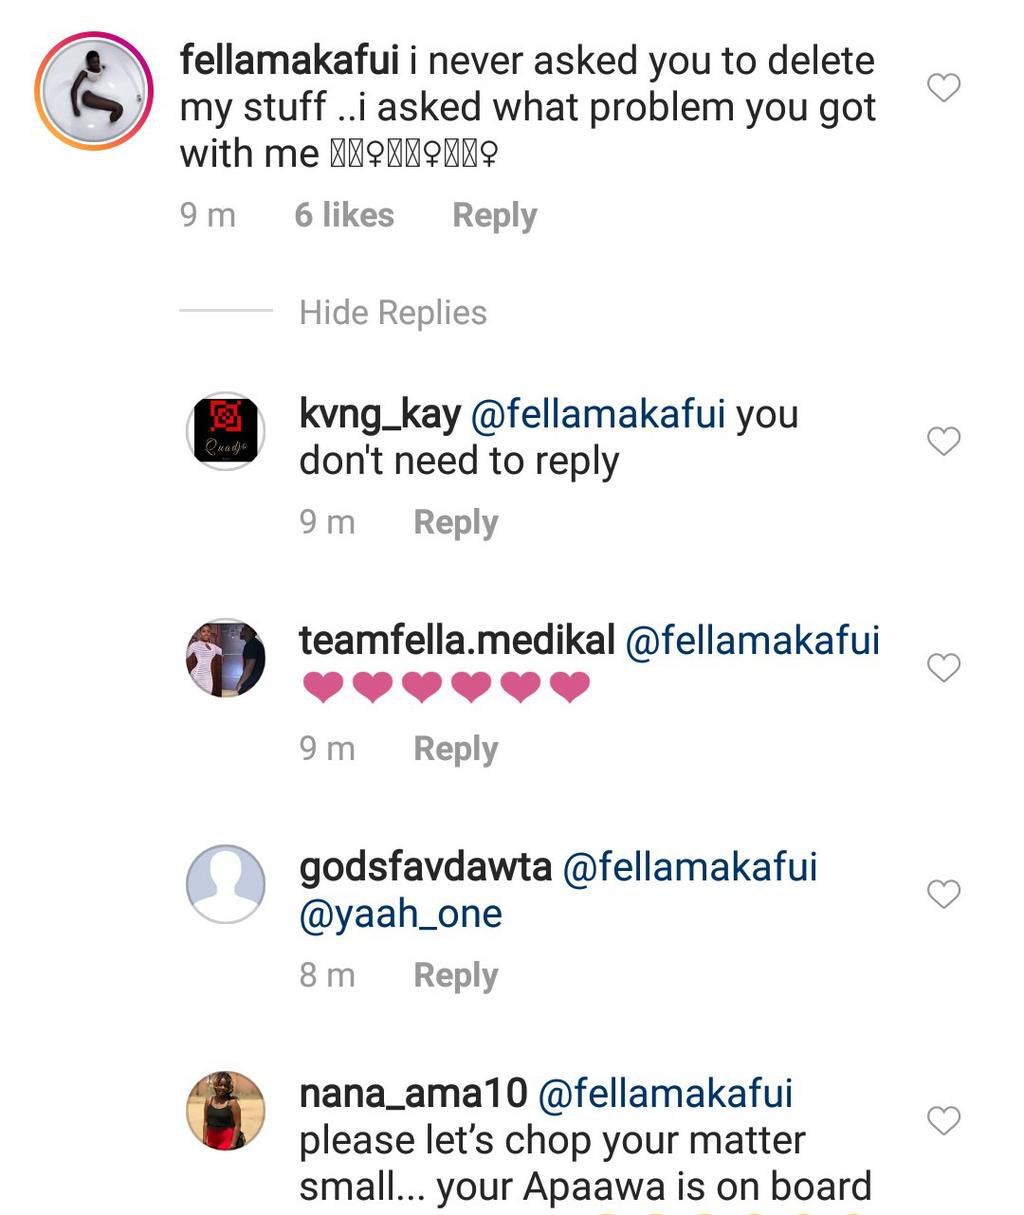The height and width of the screenshot is (1215, 1024).
Task: Open teamfella.medikal's profile photo
Action: [225, 658]
